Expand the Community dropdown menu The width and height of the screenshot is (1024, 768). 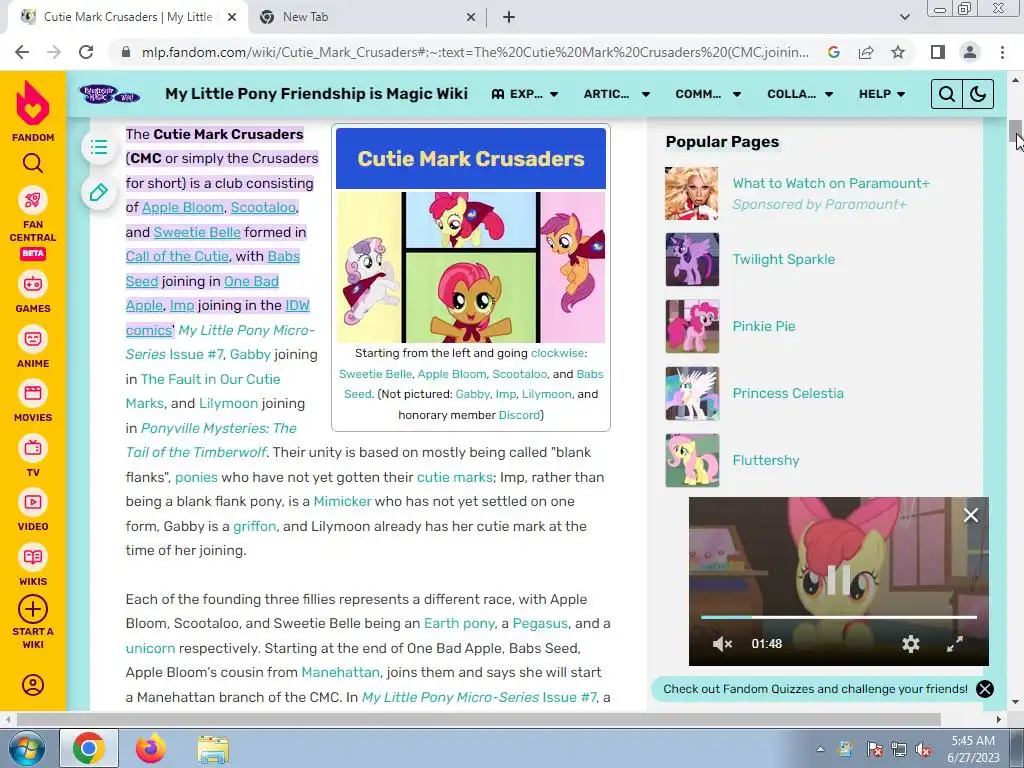pos(708,95)
